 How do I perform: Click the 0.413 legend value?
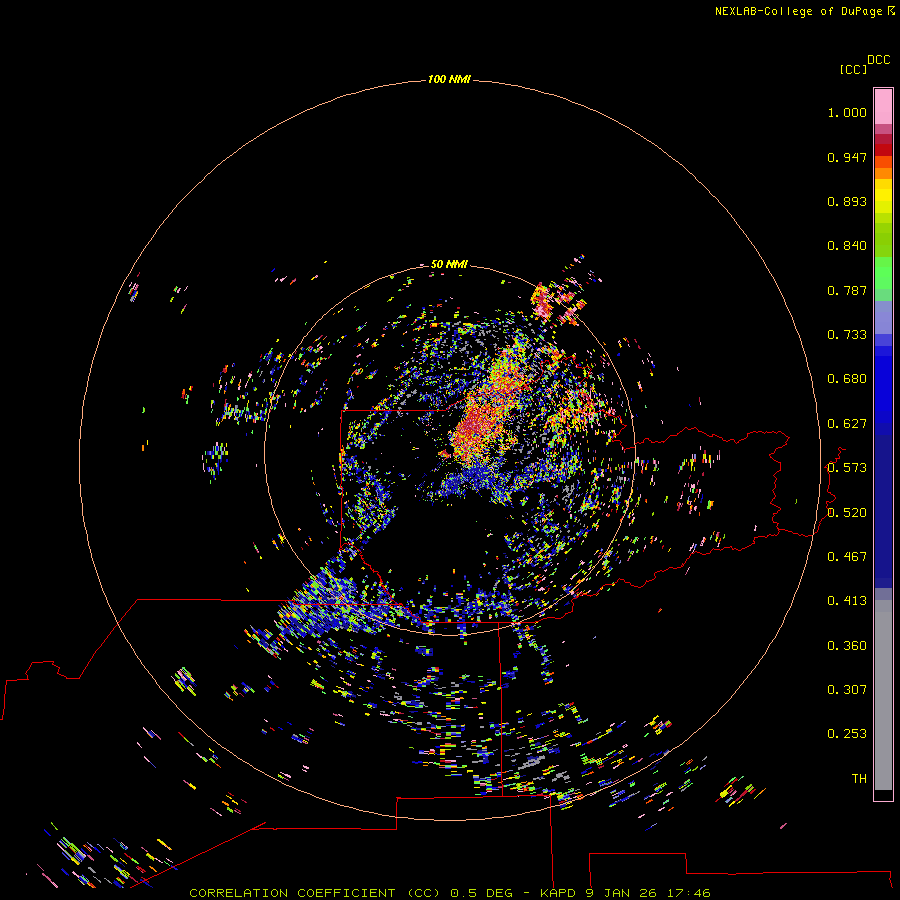click(x=847, y=601)
